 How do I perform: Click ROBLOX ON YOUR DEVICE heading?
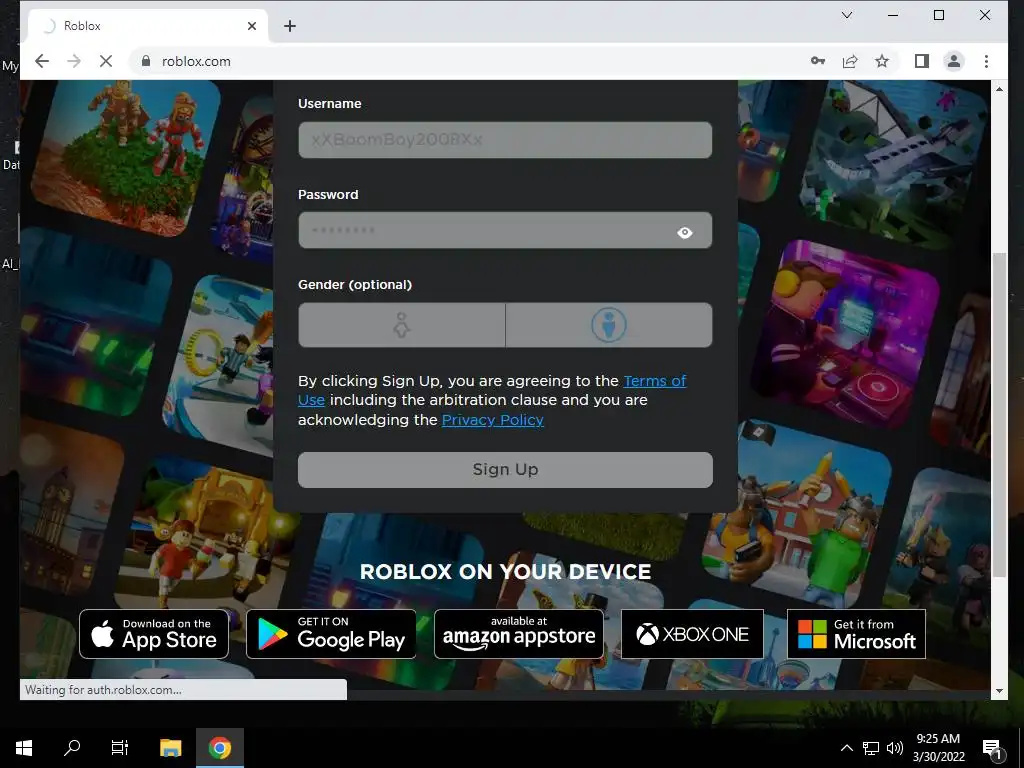(505, 572)
